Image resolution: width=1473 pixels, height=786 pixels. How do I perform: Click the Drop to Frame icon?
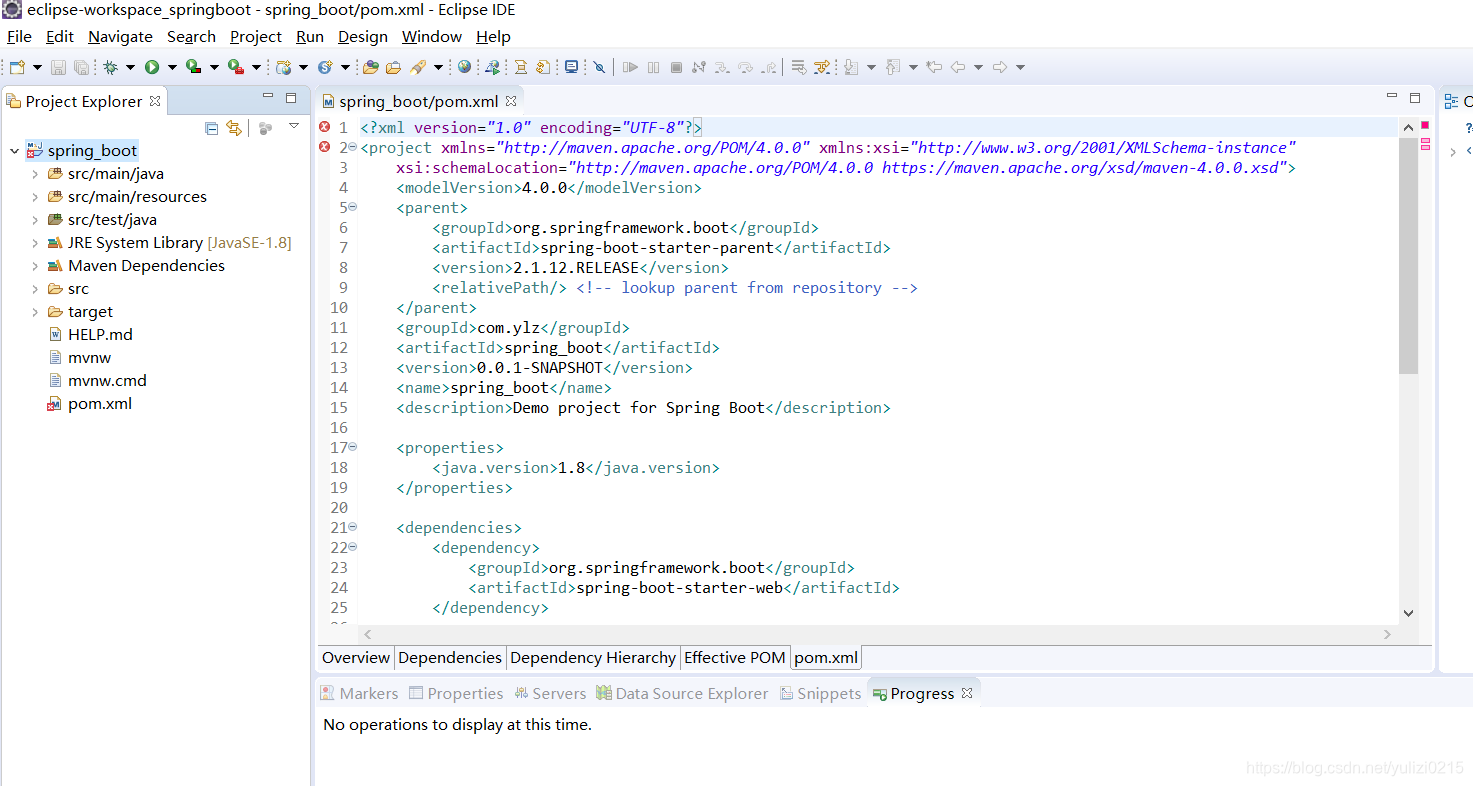(x=799, y=67)
